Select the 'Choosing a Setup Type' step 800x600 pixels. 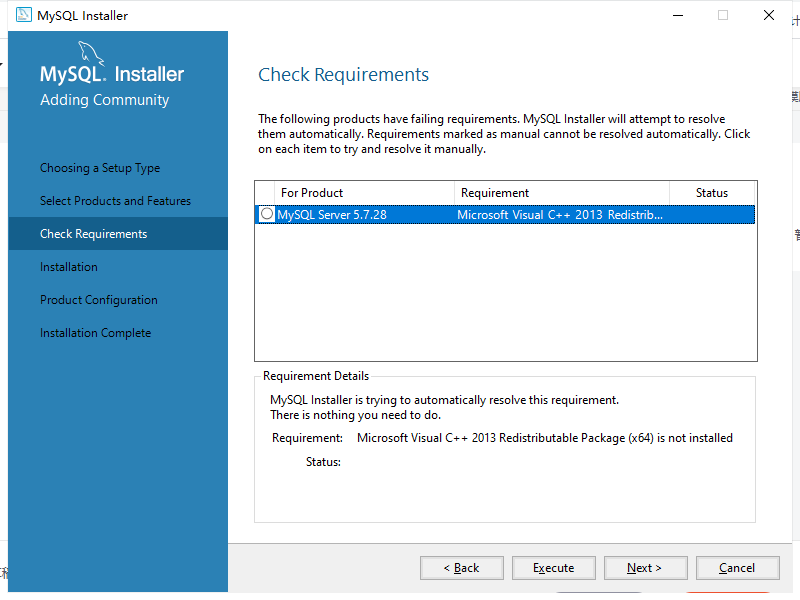click(100, 167)
